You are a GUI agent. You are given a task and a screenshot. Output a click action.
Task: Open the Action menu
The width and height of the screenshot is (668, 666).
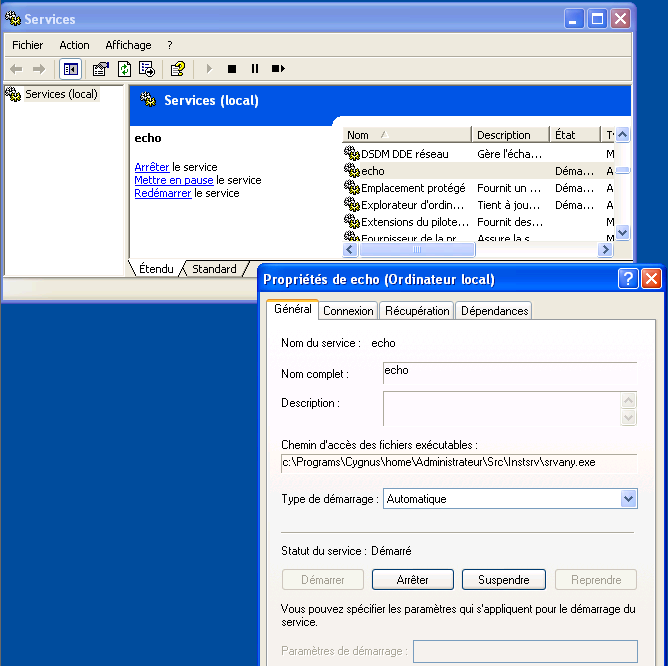[74, 45]
